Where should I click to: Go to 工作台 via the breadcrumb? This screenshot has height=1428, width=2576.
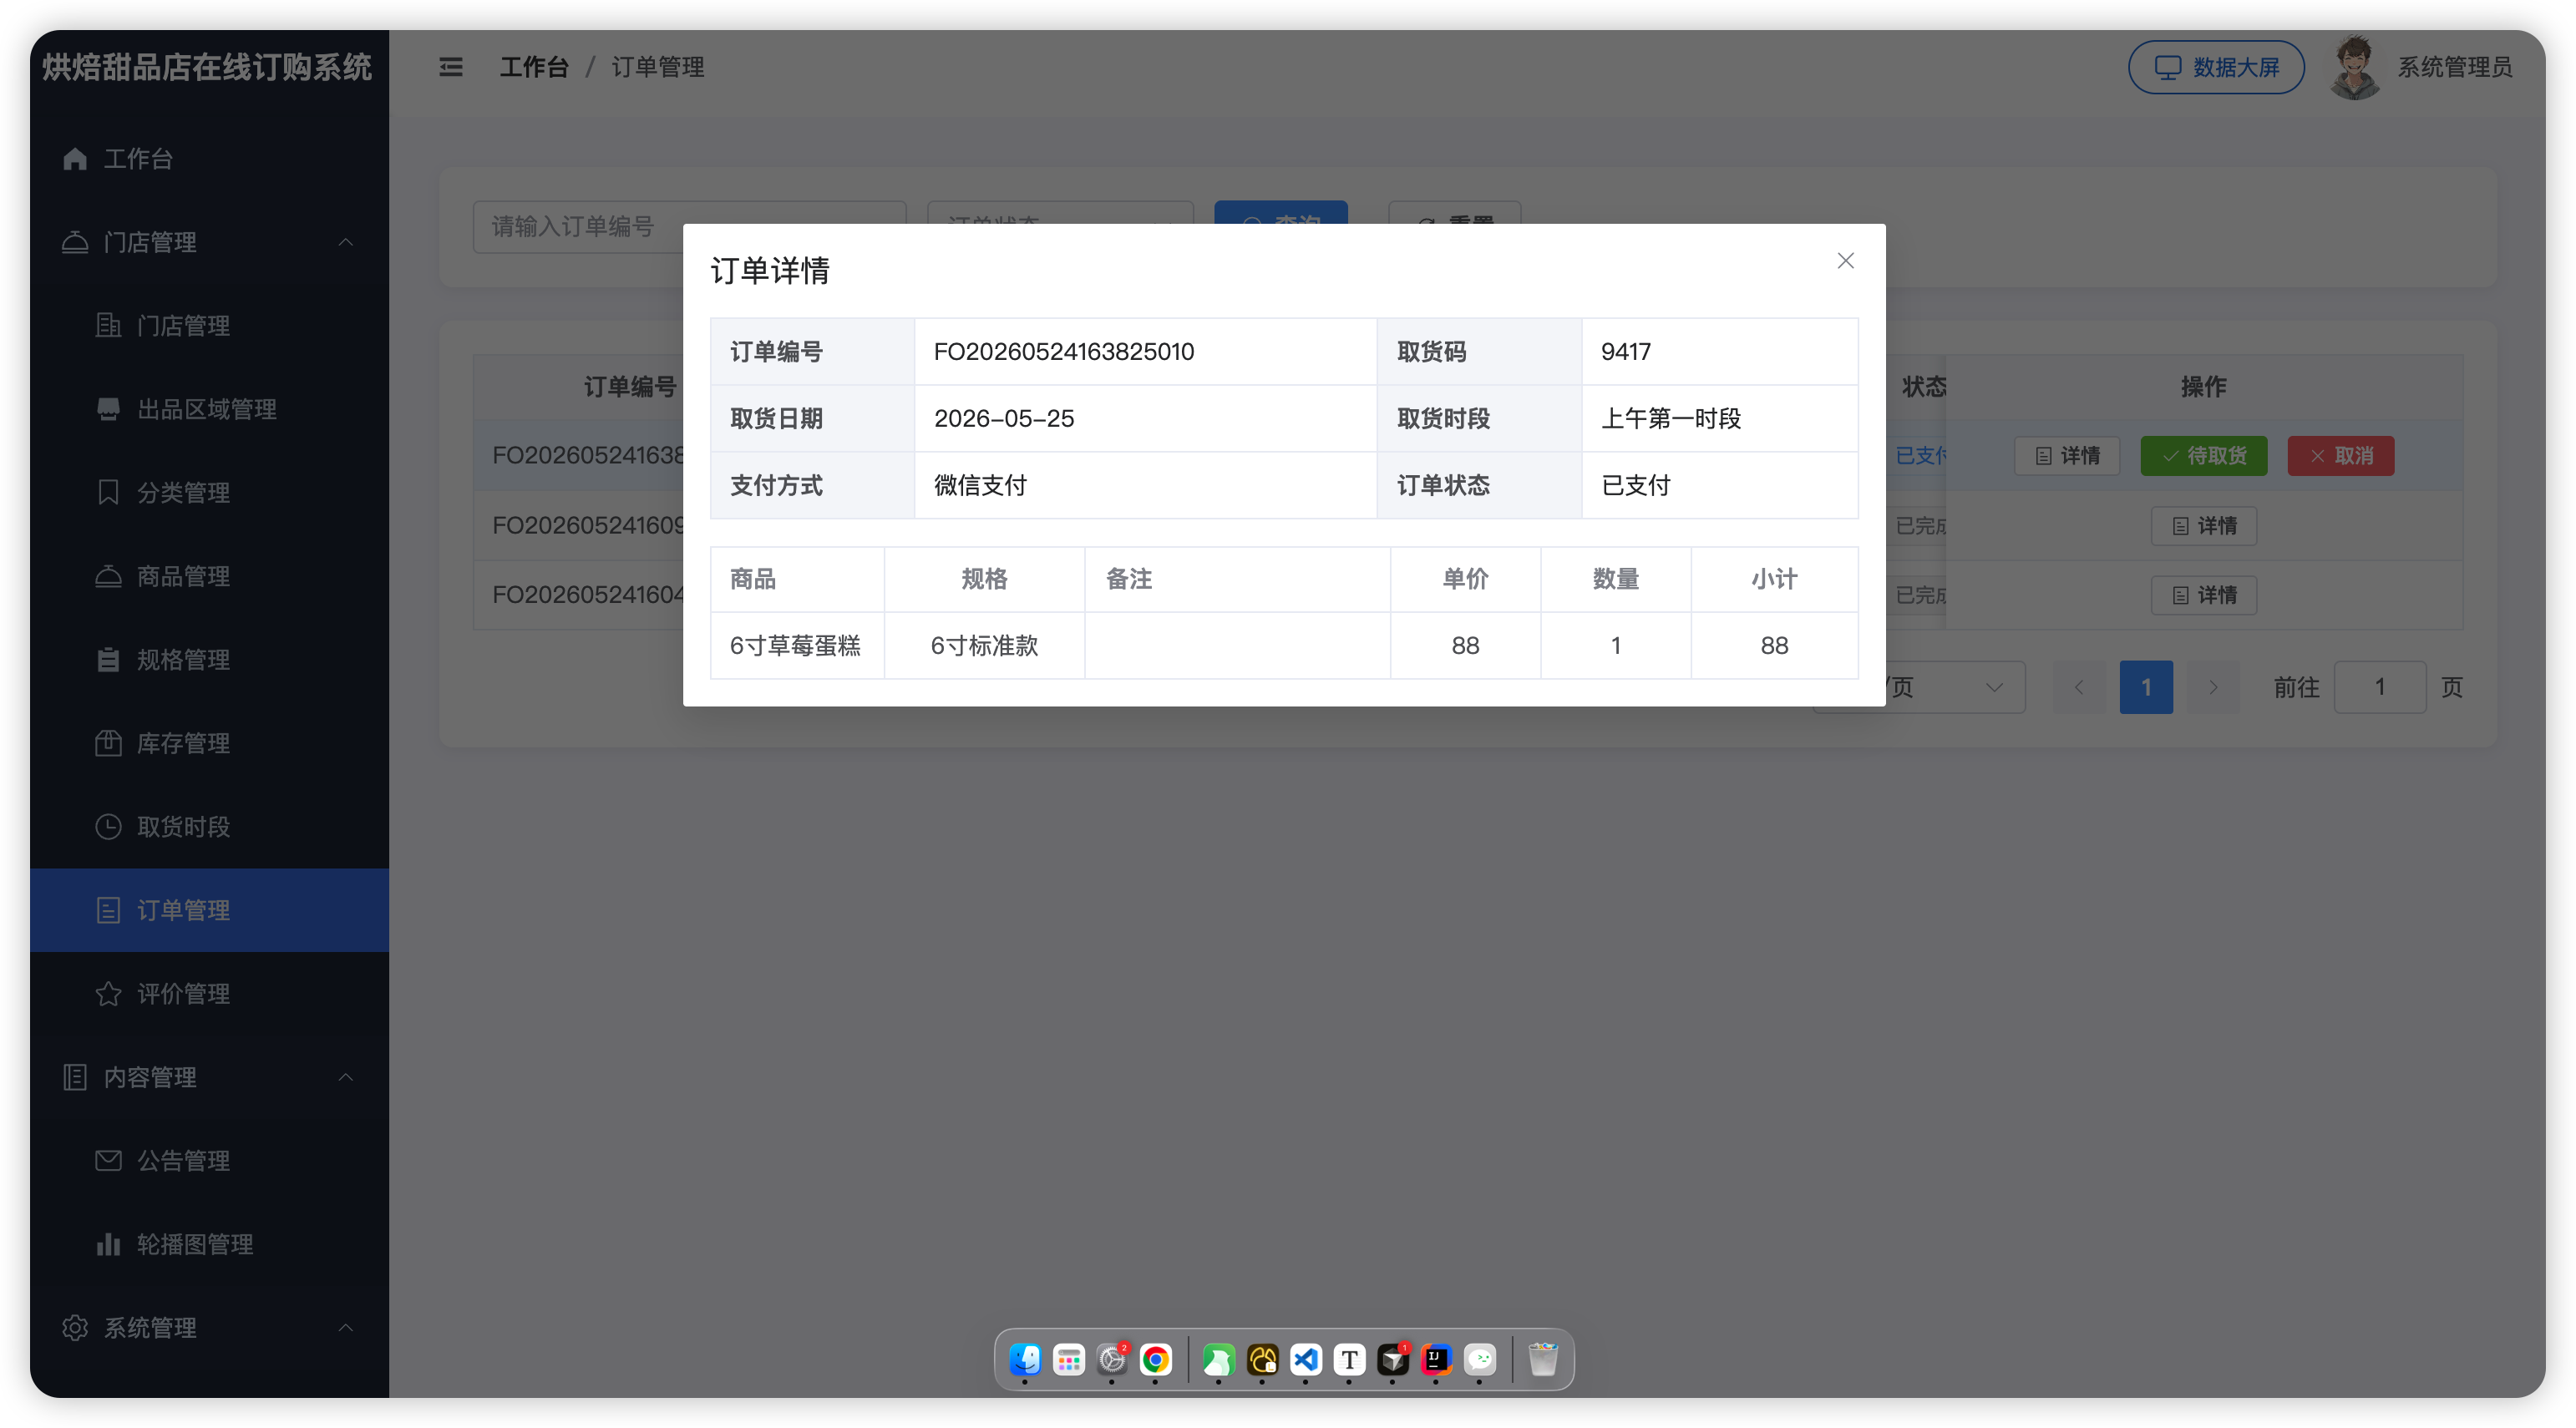[x=534, y=67]
